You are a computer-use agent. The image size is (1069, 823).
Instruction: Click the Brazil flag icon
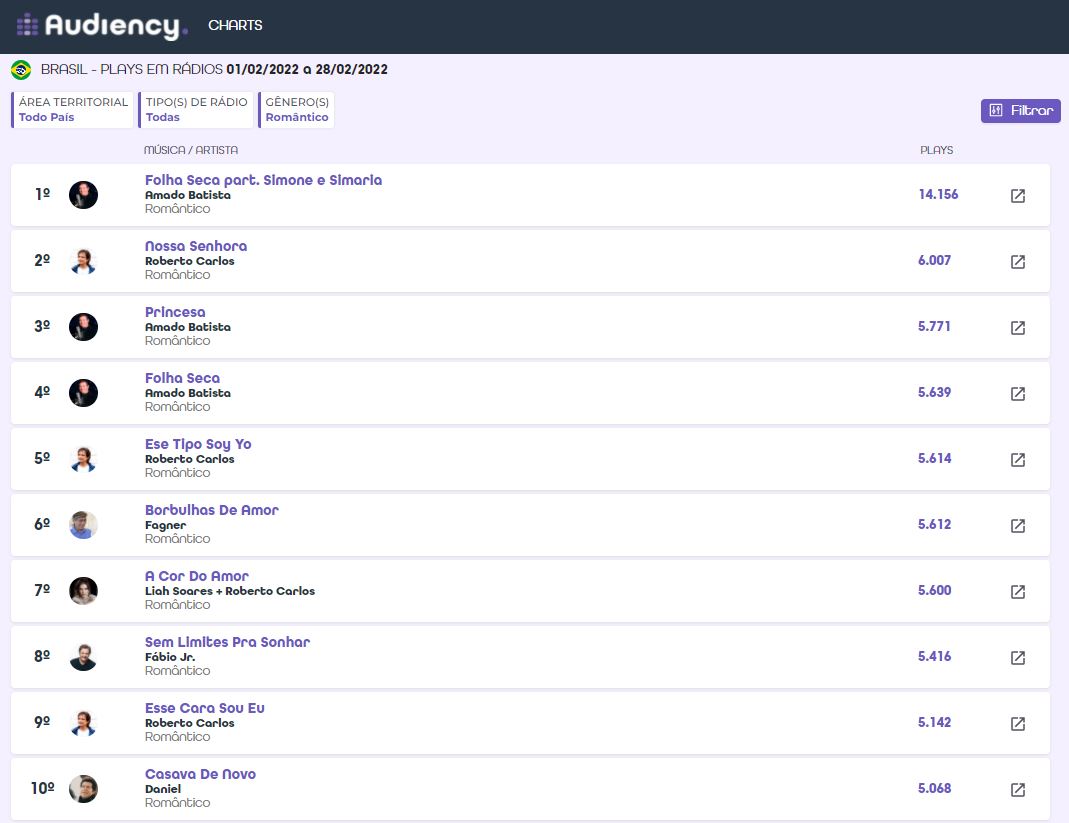click(21, 70)
